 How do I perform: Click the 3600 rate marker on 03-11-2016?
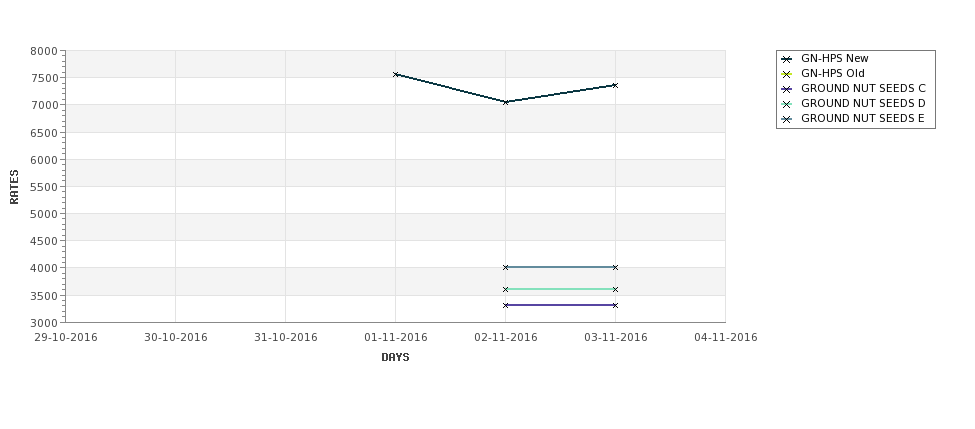616,289
